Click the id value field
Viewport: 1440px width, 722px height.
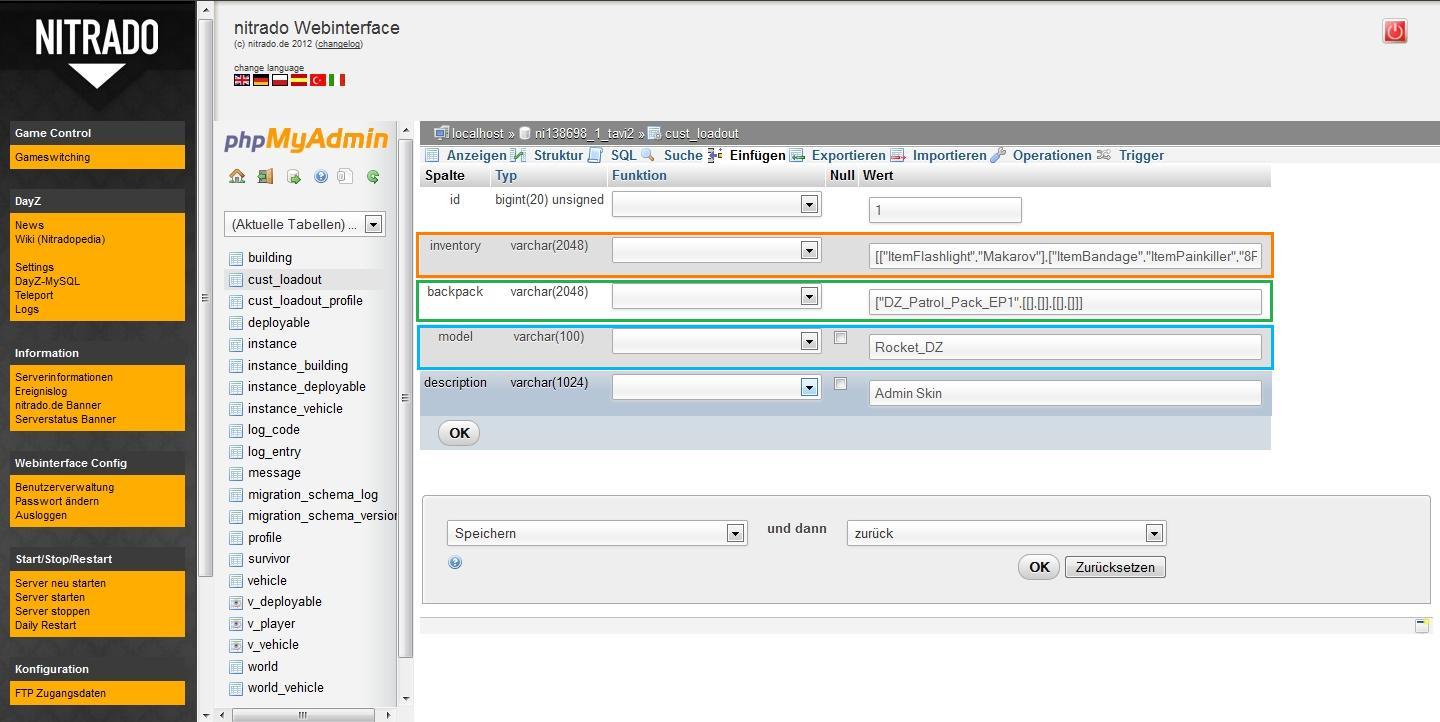[945, 209]
